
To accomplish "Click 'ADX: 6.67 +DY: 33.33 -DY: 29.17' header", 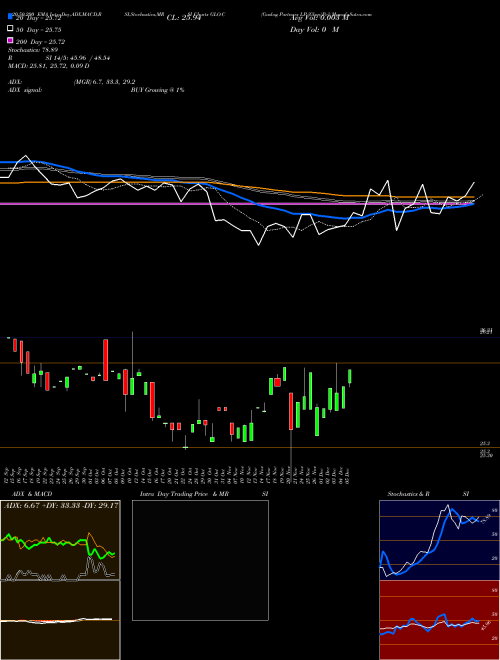I will (61, 506).
